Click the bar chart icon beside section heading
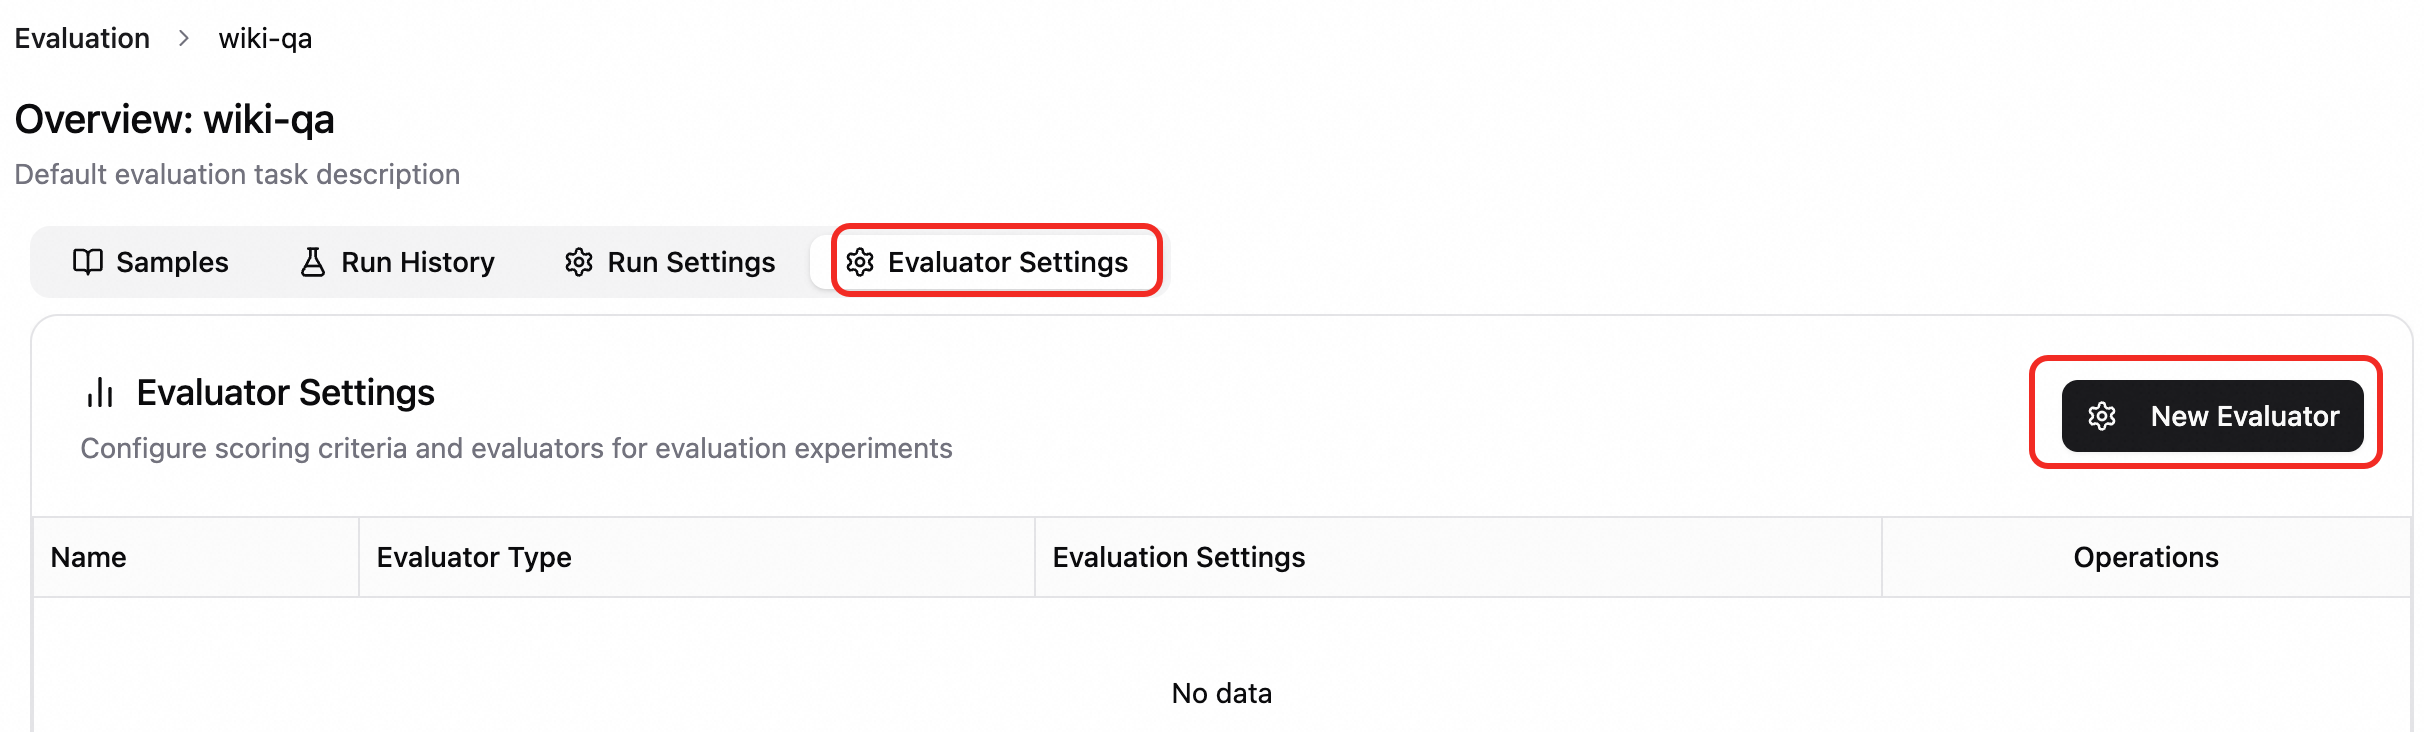The height and width of the screenshot is (732, 2424). click(100, 393)
